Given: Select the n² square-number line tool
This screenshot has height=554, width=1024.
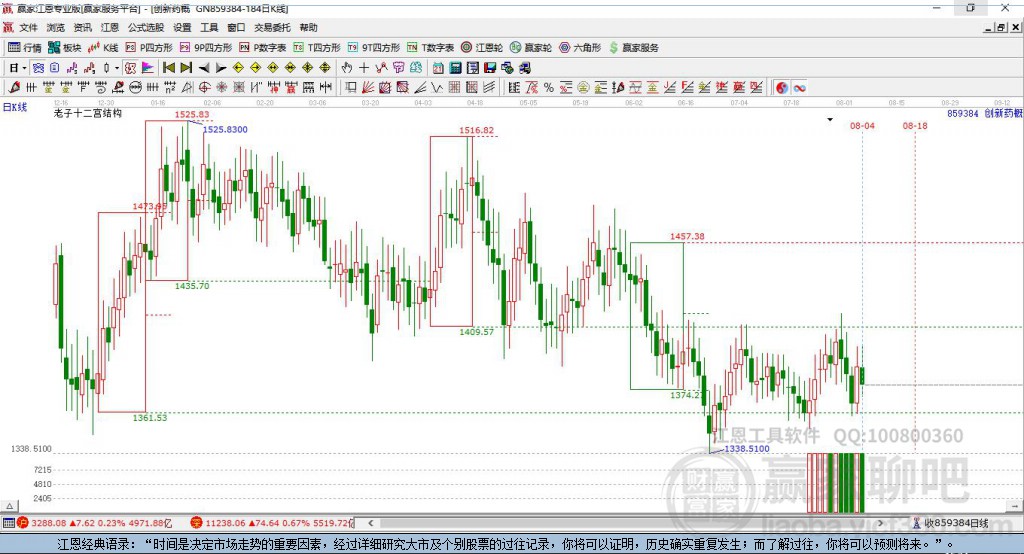Looking at the screenshot, I should click(170, 88).
